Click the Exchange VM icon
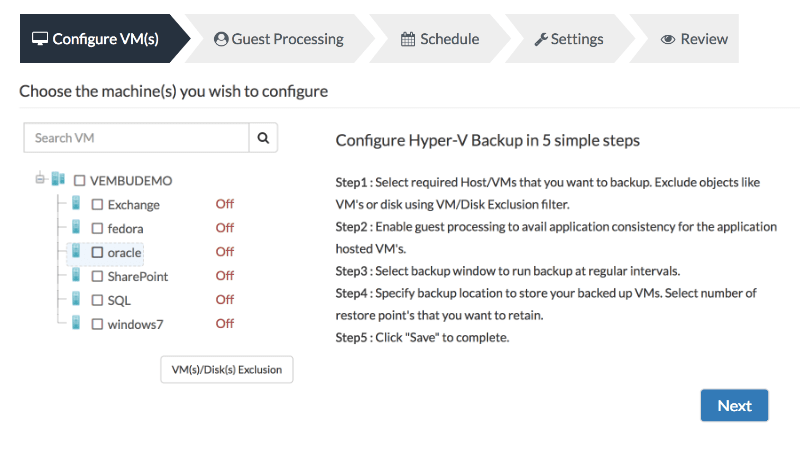Viewport: 800px width, 450px height. 76,203
